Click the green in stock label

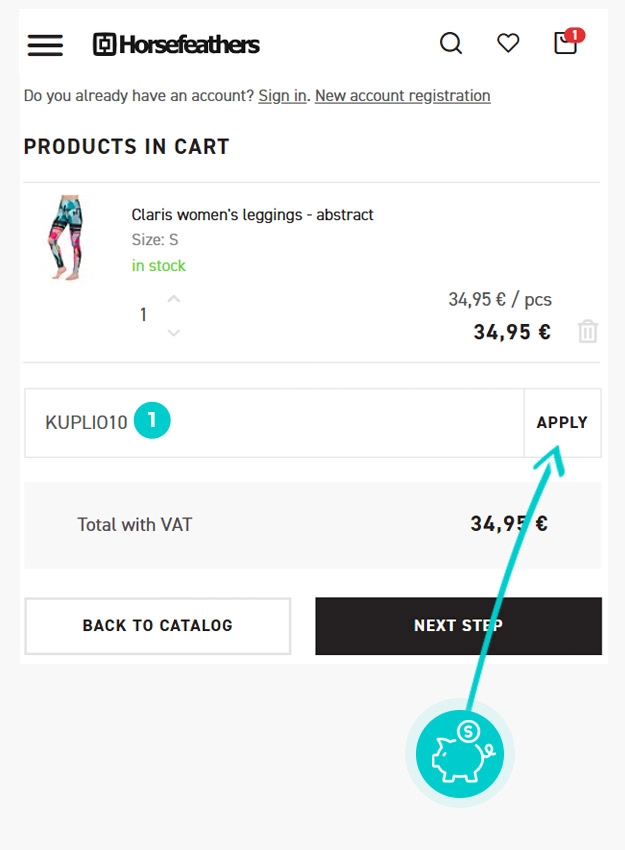(x=158, y=266)
